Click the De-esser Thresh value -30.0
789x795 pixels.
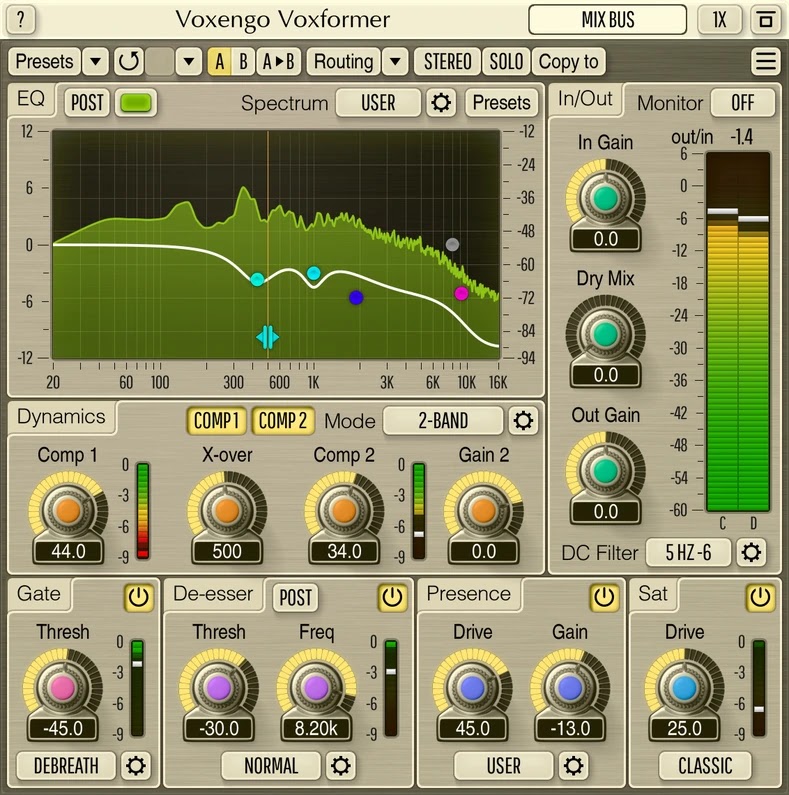(x=219, y=729)
